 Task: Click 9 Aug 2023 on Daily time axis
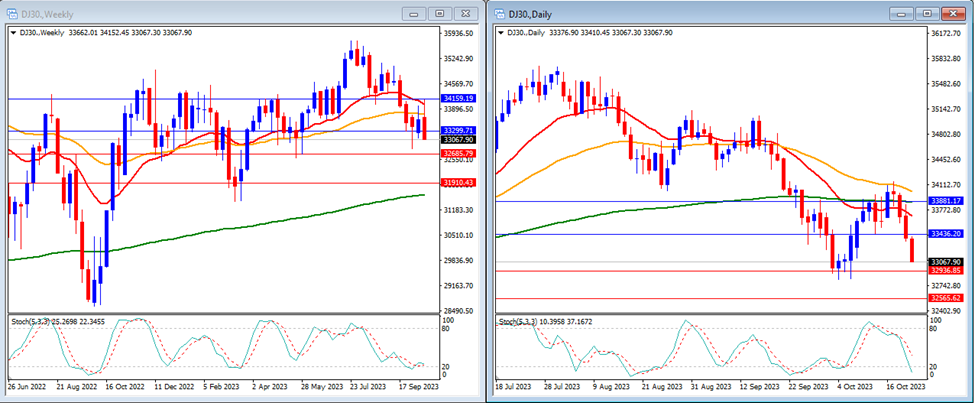[609, 386]
